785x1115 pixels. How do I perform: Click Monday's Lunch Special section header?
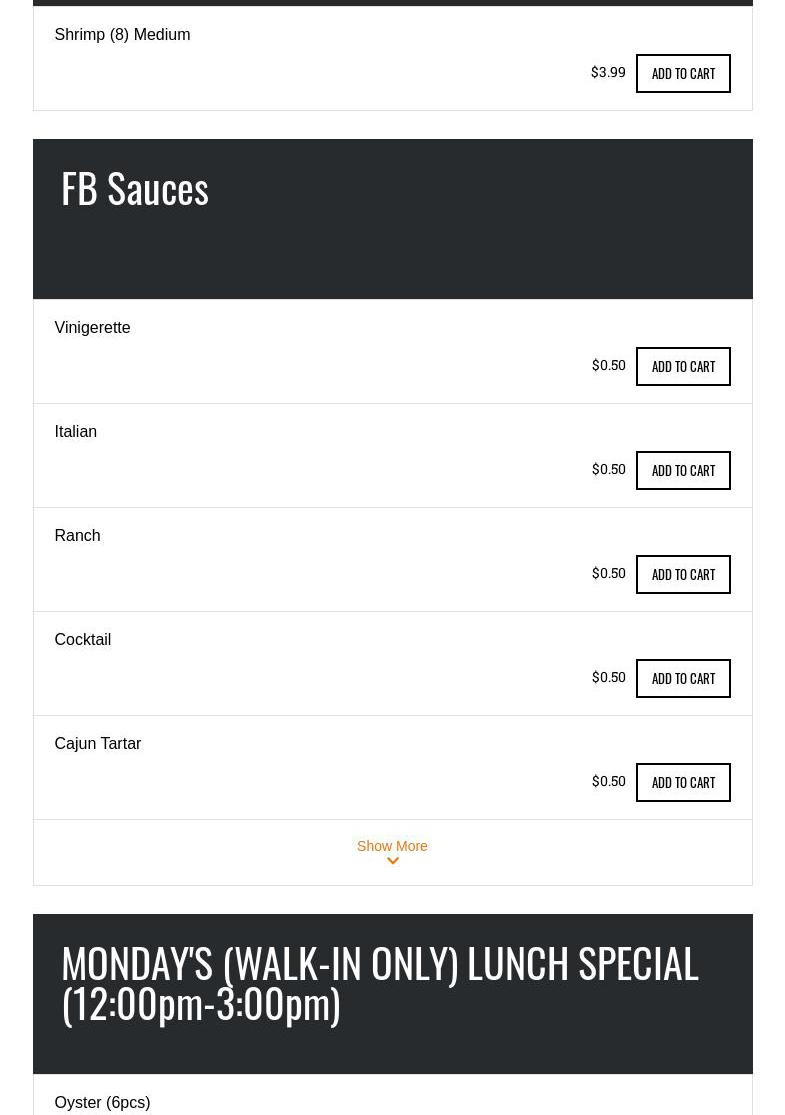(379, 983)
